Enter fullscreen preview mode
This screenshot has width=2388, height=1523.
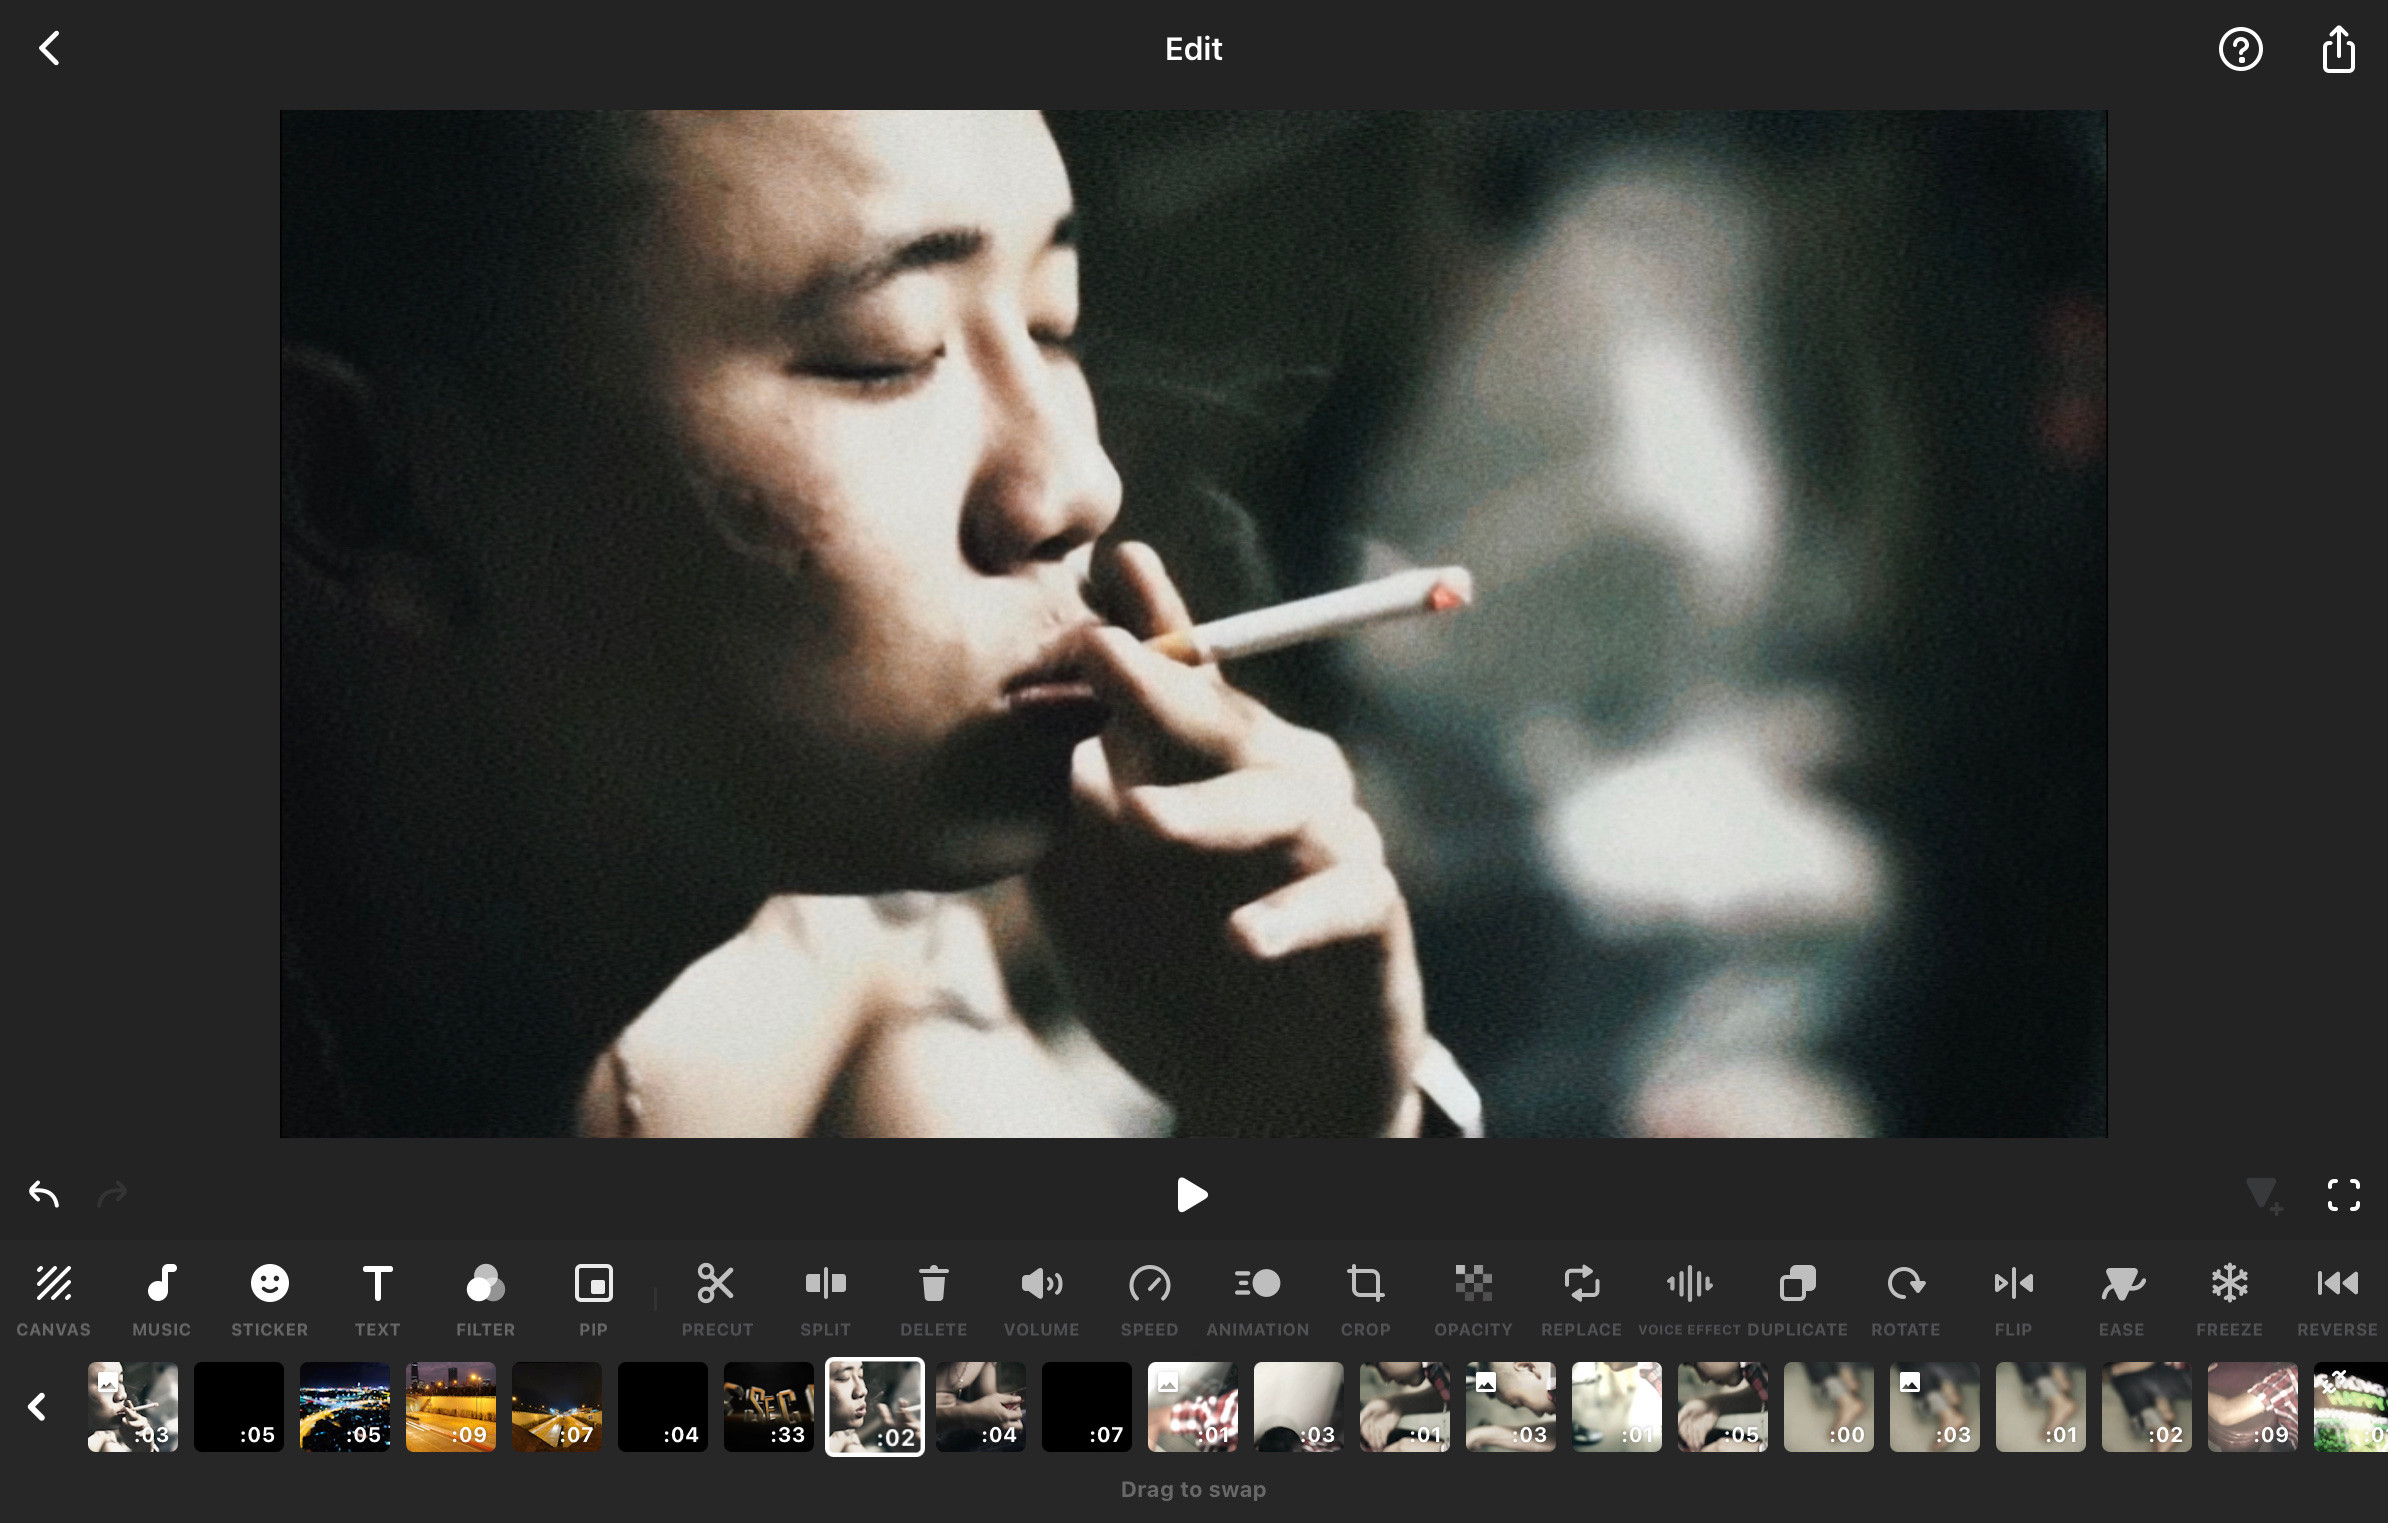click(2343, 1195)
